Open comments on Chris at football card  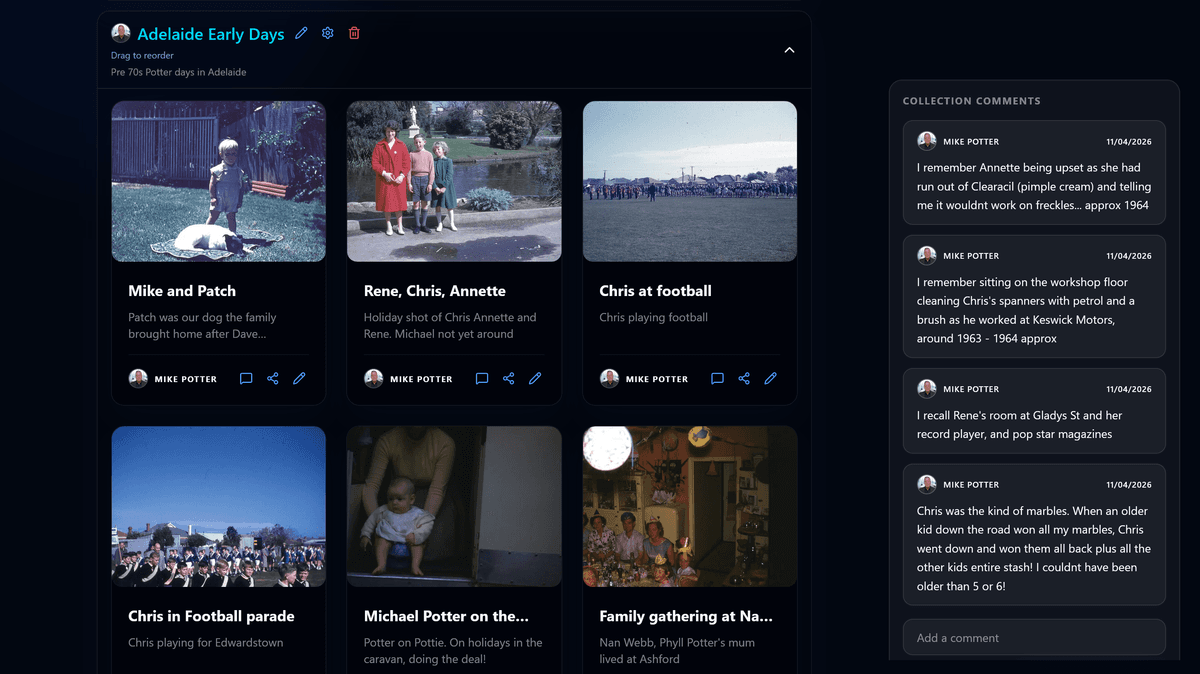717,379
